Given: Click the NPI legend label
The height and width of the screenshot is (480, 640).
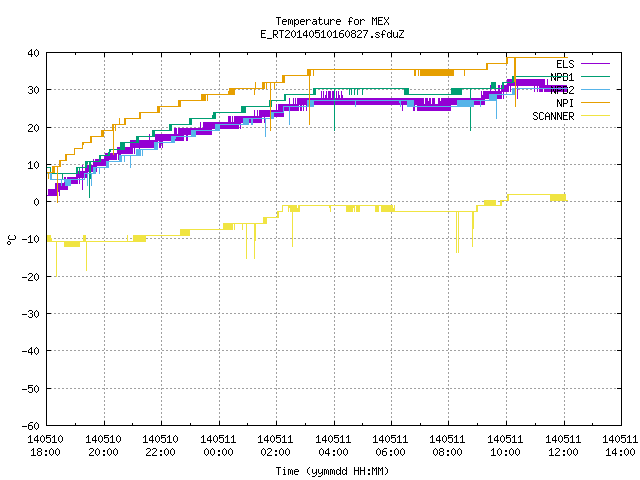Looking at the screenshot, I should click(565, 103).
